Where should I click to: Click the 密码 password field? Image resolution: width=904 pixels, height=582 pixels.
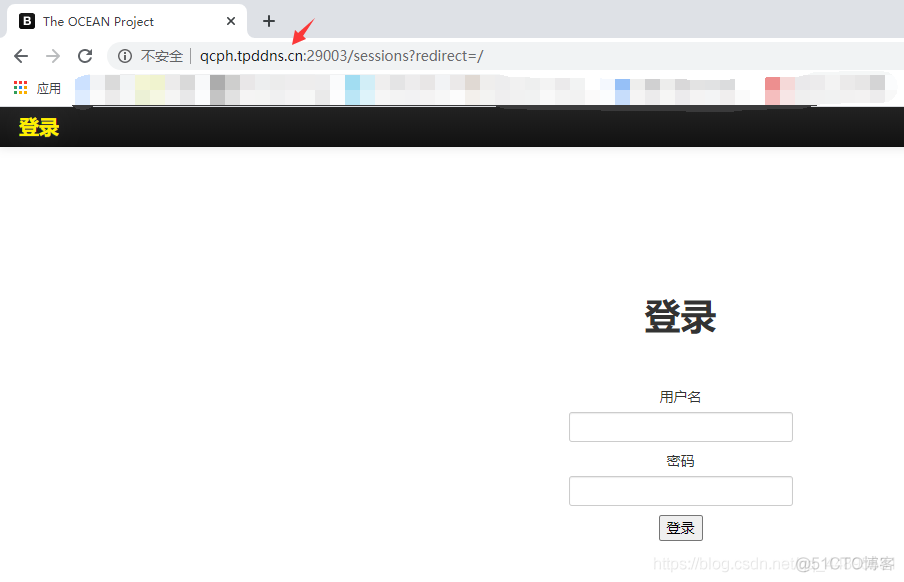click(680, 491)
